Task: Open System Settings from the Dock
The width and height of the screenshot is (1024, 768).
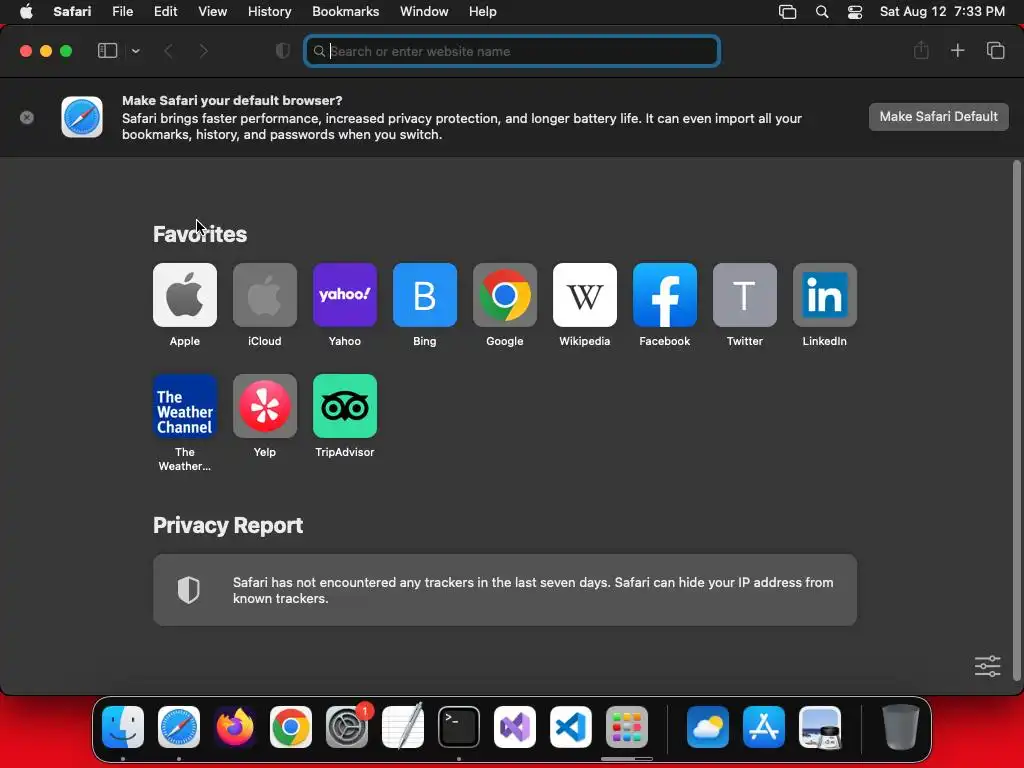Action: tap(347, 727)
